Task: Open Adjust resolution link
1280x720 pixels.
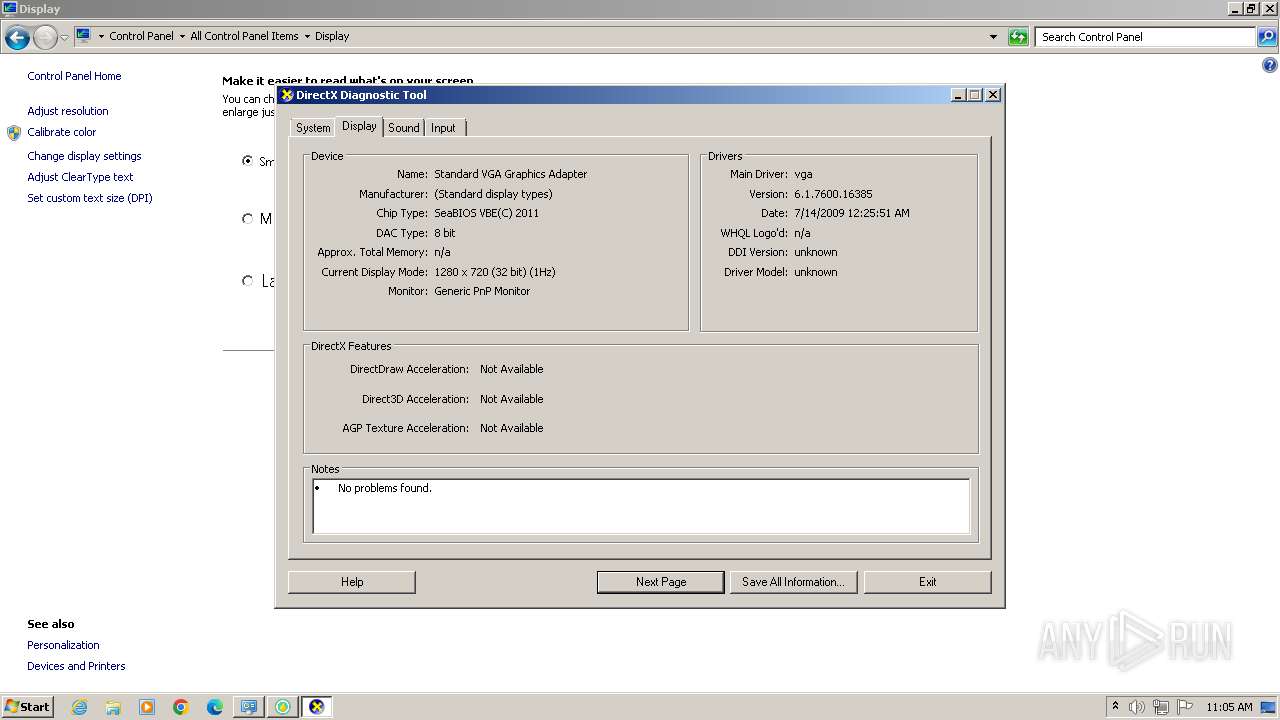Action: pyautogui.click(x=68, y=111)
